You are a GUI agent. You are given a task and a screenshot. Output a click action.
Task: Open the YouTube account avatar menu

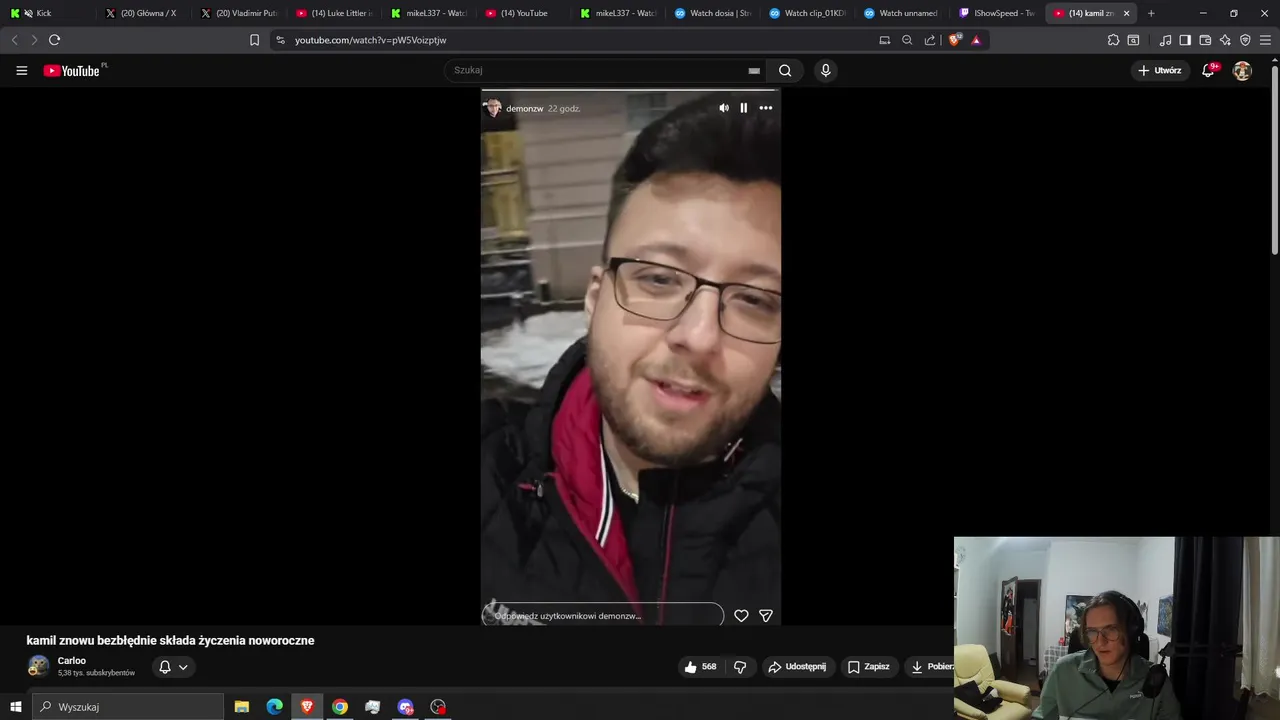(1242, 71)
